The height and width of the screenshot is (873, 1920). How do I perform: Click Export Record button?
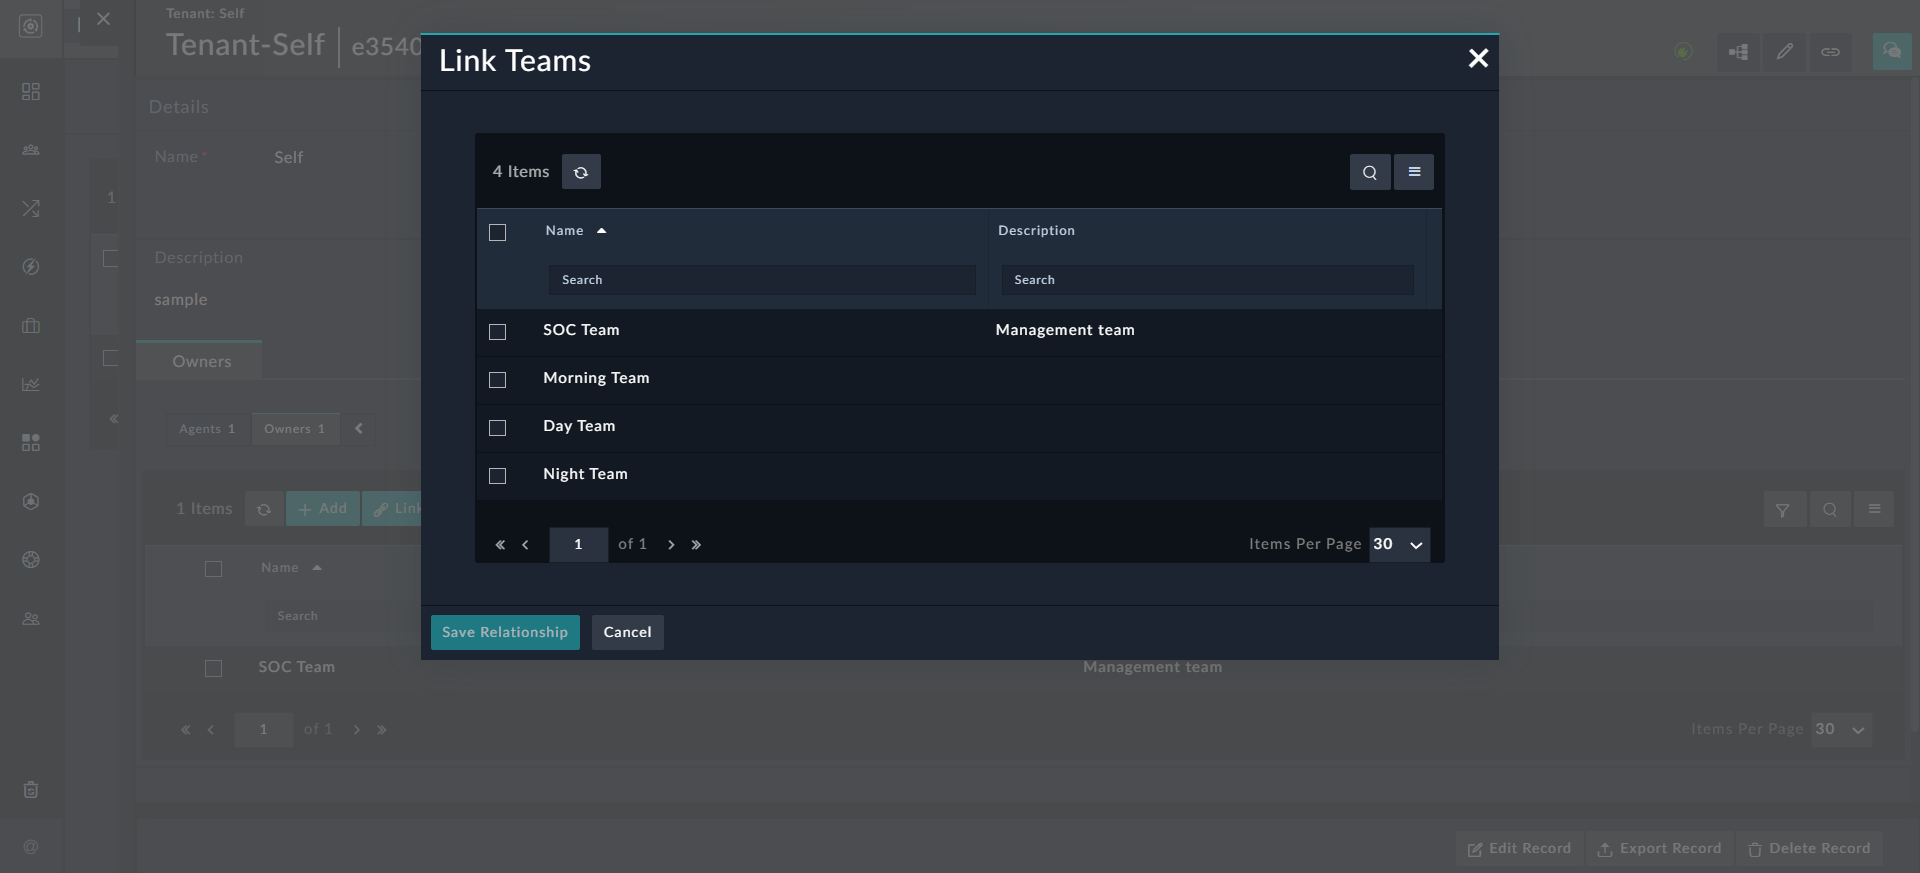[x=1659, y=849]
